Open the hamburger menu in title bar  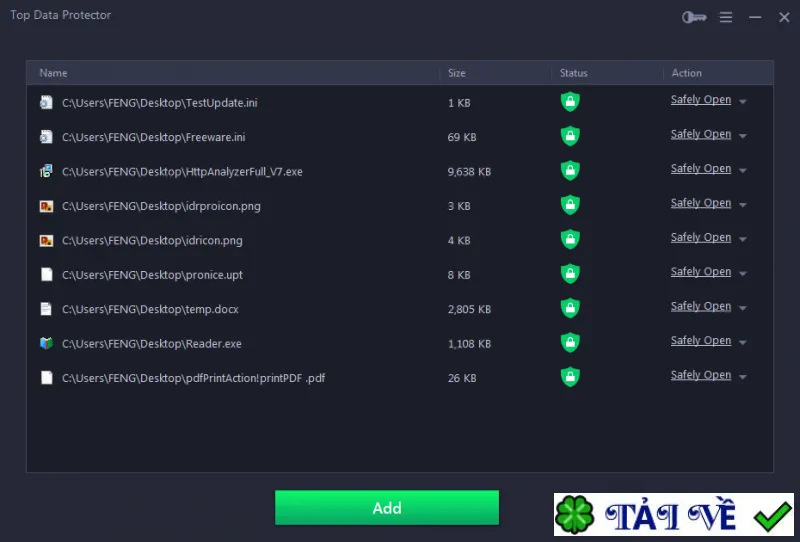point(726,17)
